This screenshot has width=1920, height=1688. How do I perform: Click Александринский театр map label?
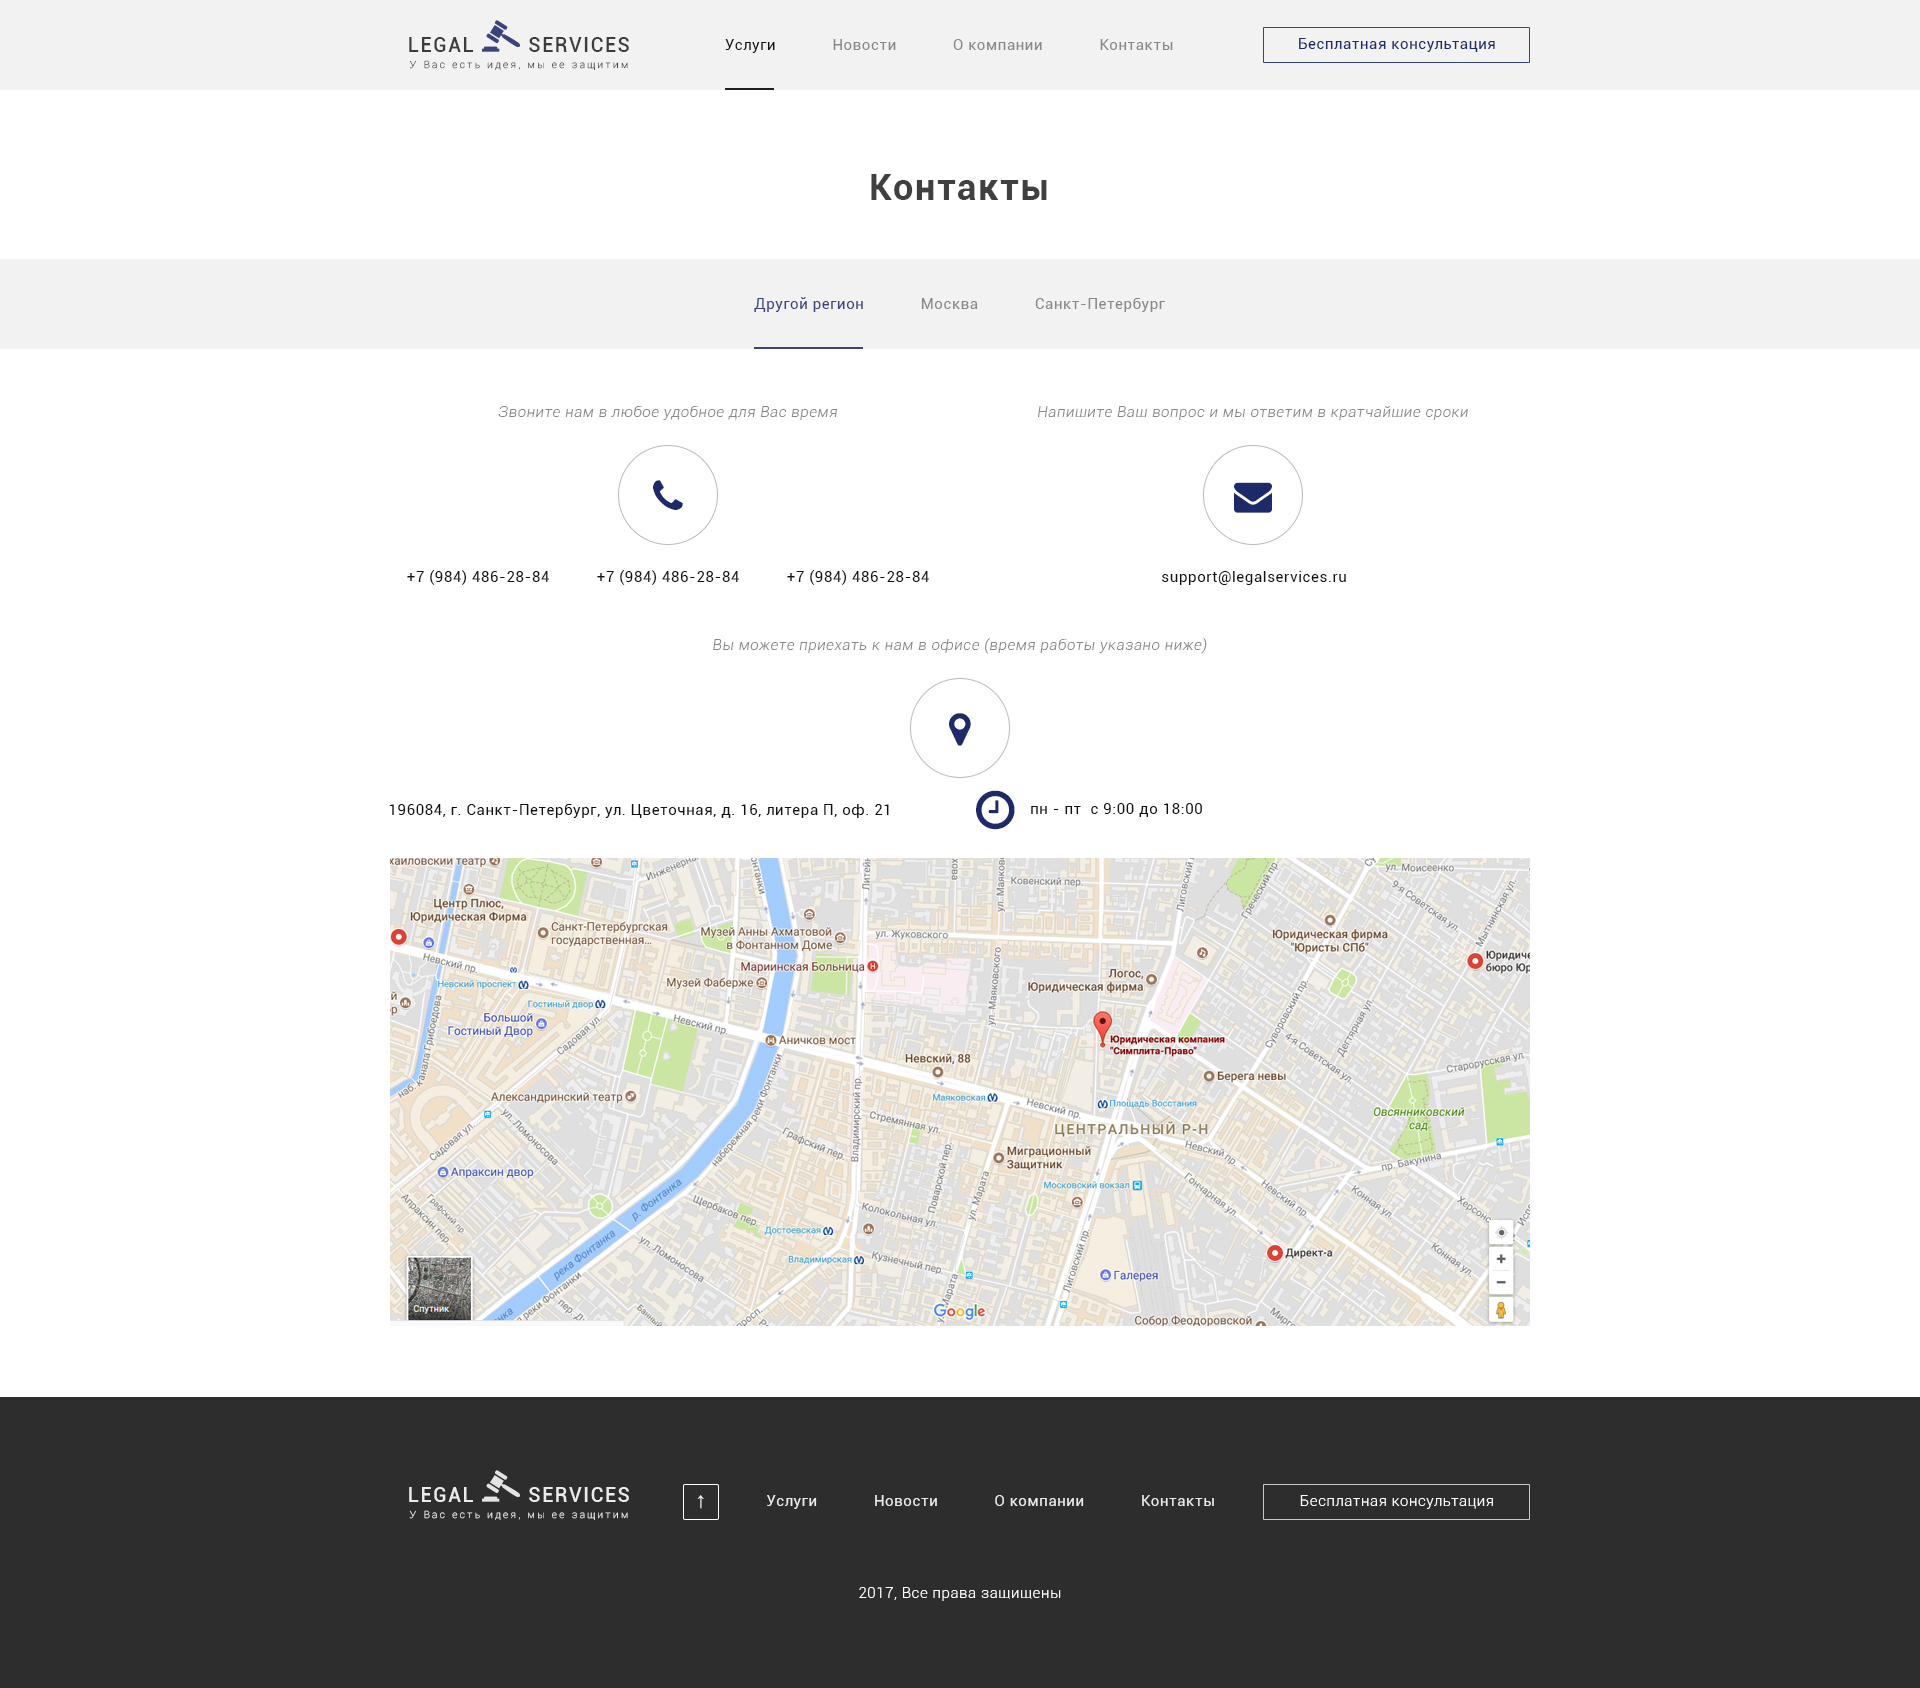[x=556, y=1097]
